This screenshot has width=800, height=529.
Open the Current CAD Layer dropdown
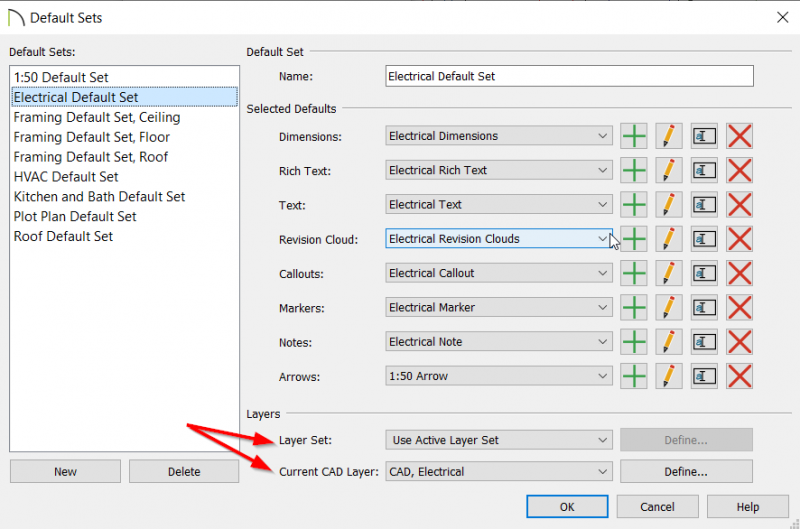click(498, 472)
